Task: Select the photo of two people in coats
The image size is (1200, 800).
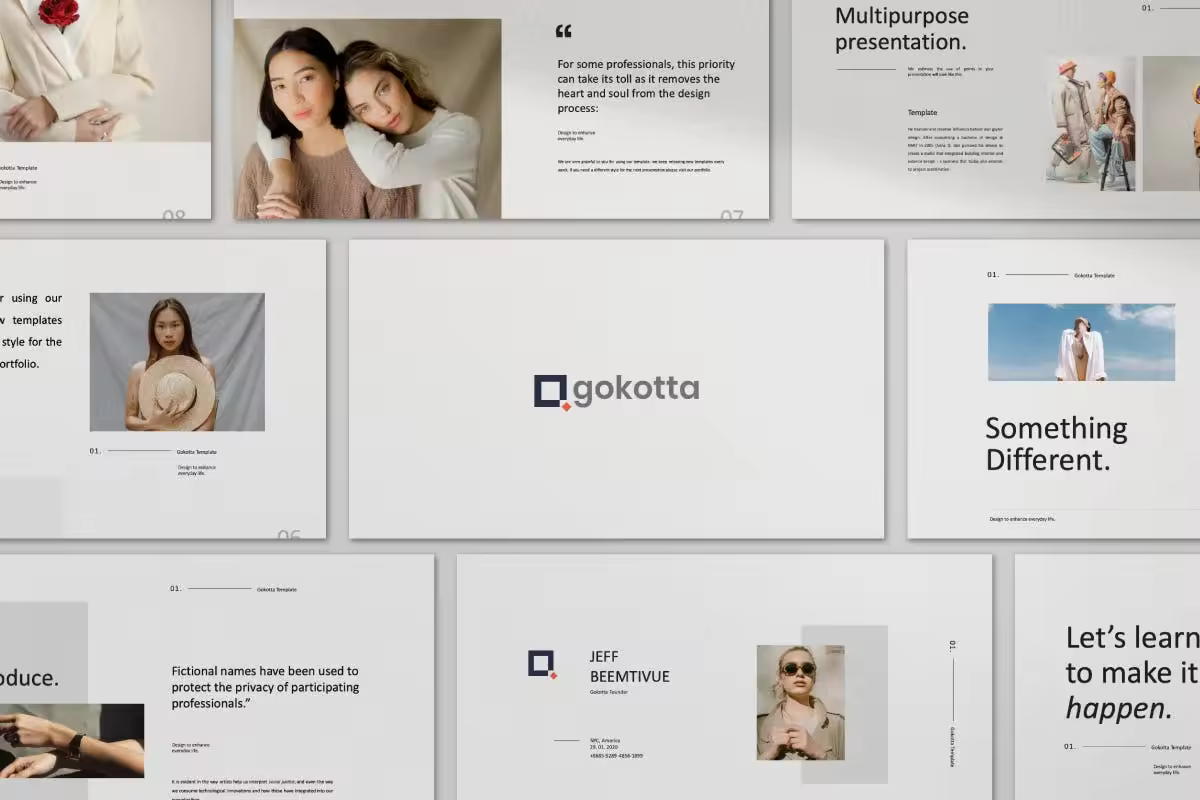Action: click(1091, 123)
